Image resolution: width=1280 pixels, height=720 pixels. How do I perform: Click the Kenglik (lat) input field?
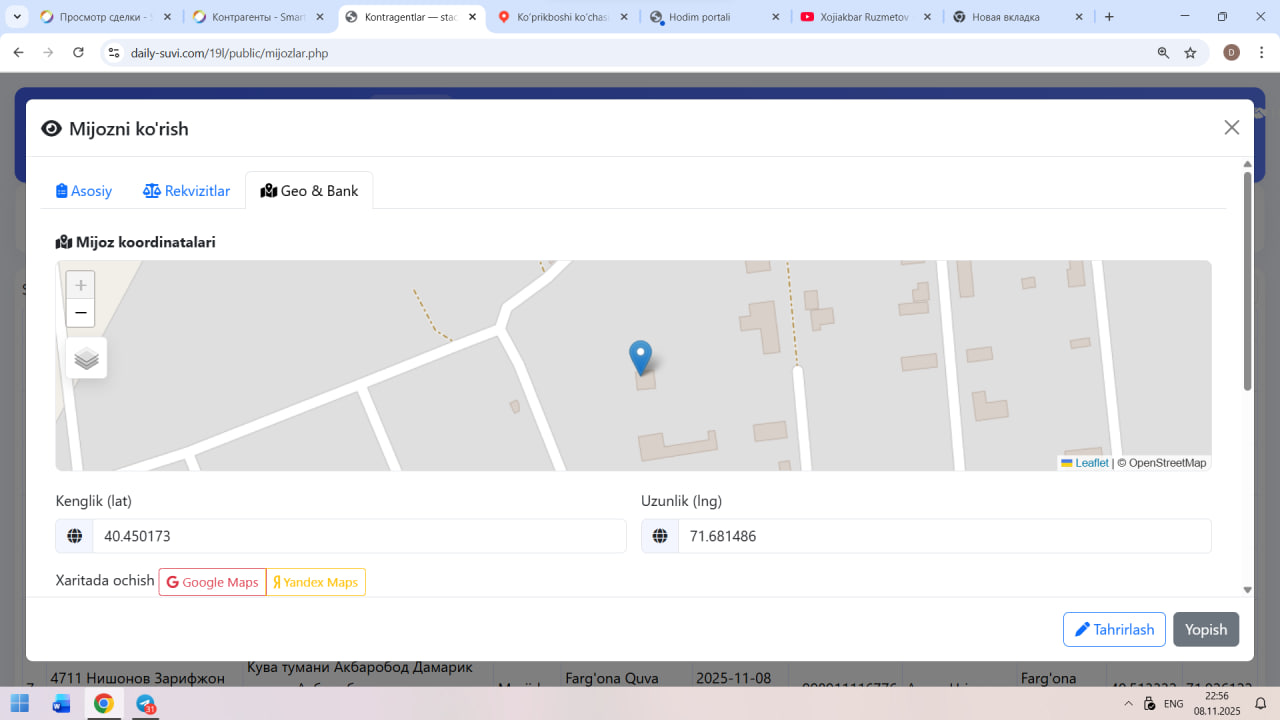pyautogui.click(x=359, y=536)
